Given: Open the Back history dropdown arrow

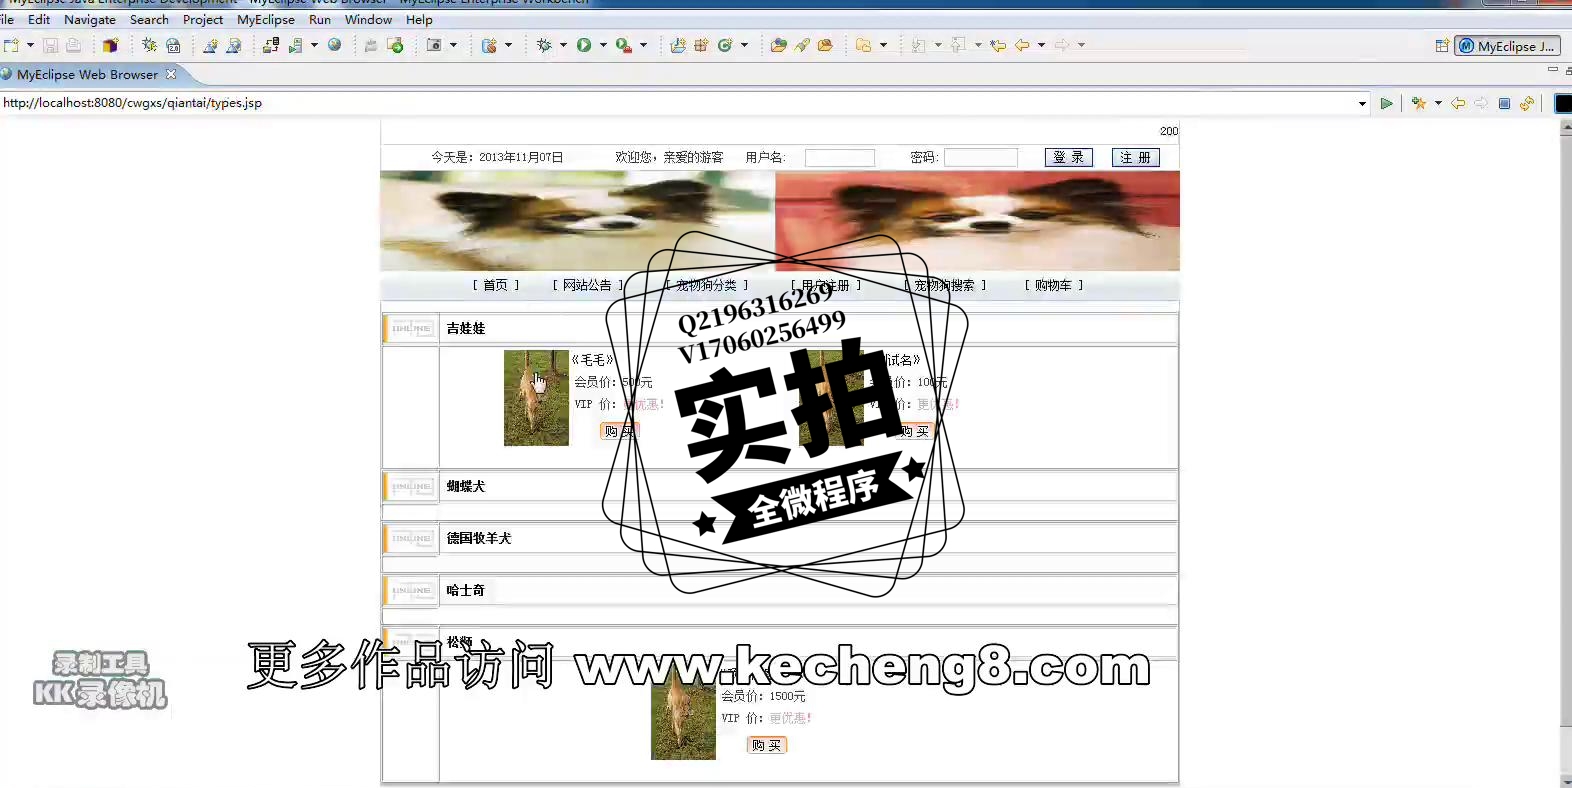Looking at the screenshot, I should [1041, 45].
